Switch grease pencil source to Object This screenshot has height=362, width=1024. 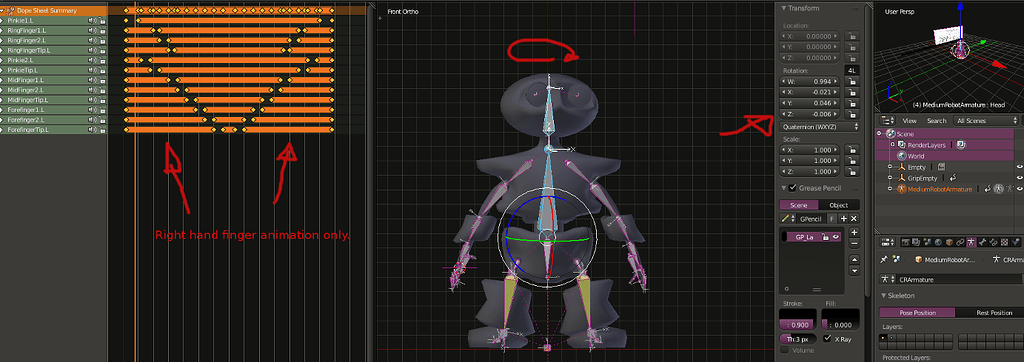839,205
